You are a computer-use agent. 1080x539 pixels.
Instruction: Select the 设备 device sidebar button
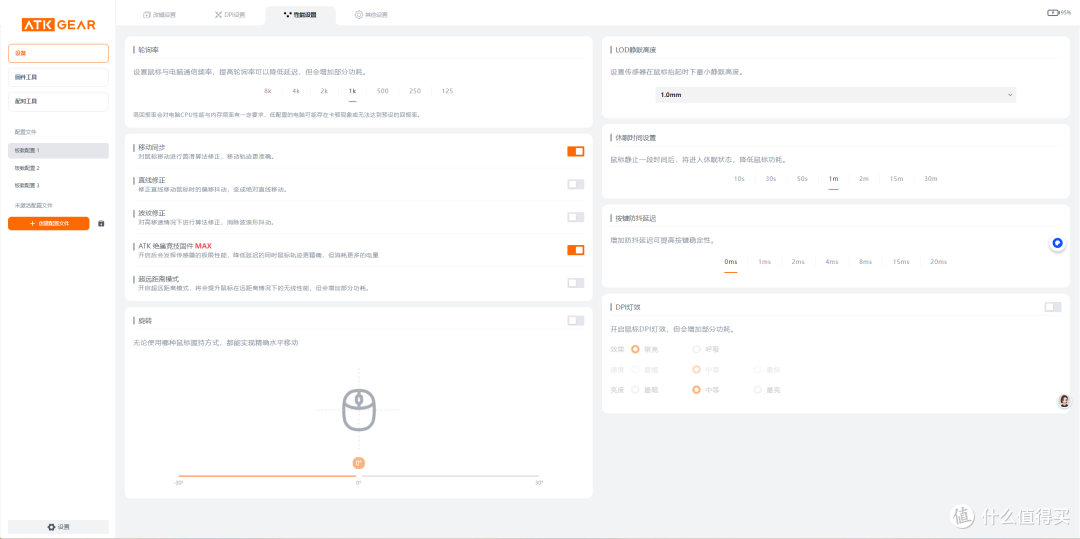59,53
